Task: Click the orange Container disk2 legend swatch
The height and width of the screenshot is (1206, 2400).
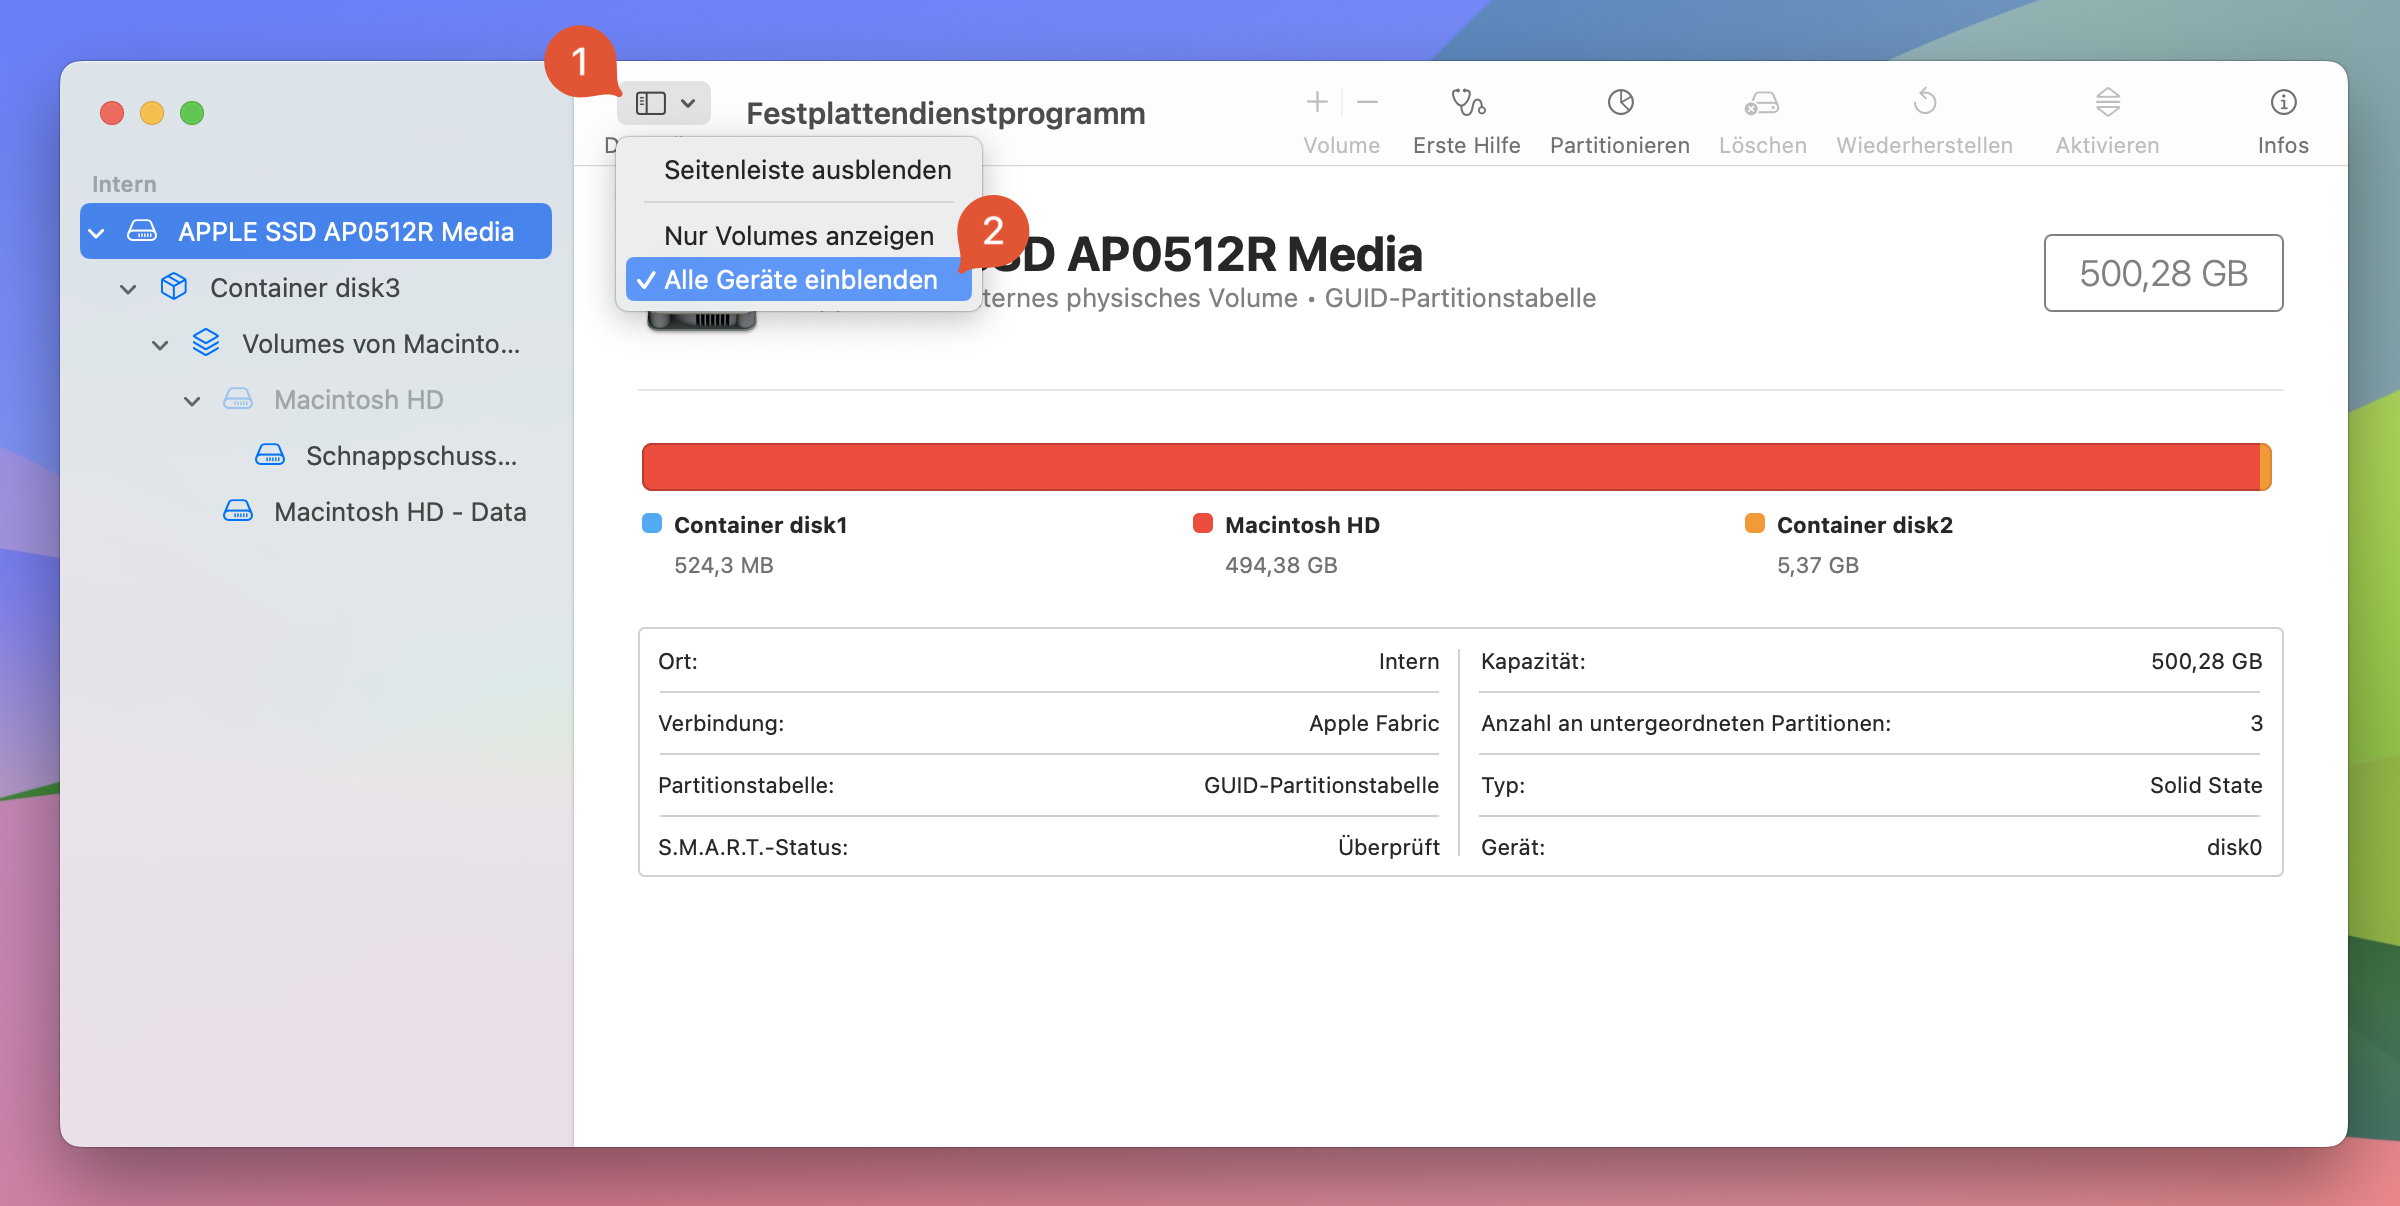Action: point(1754,524)
